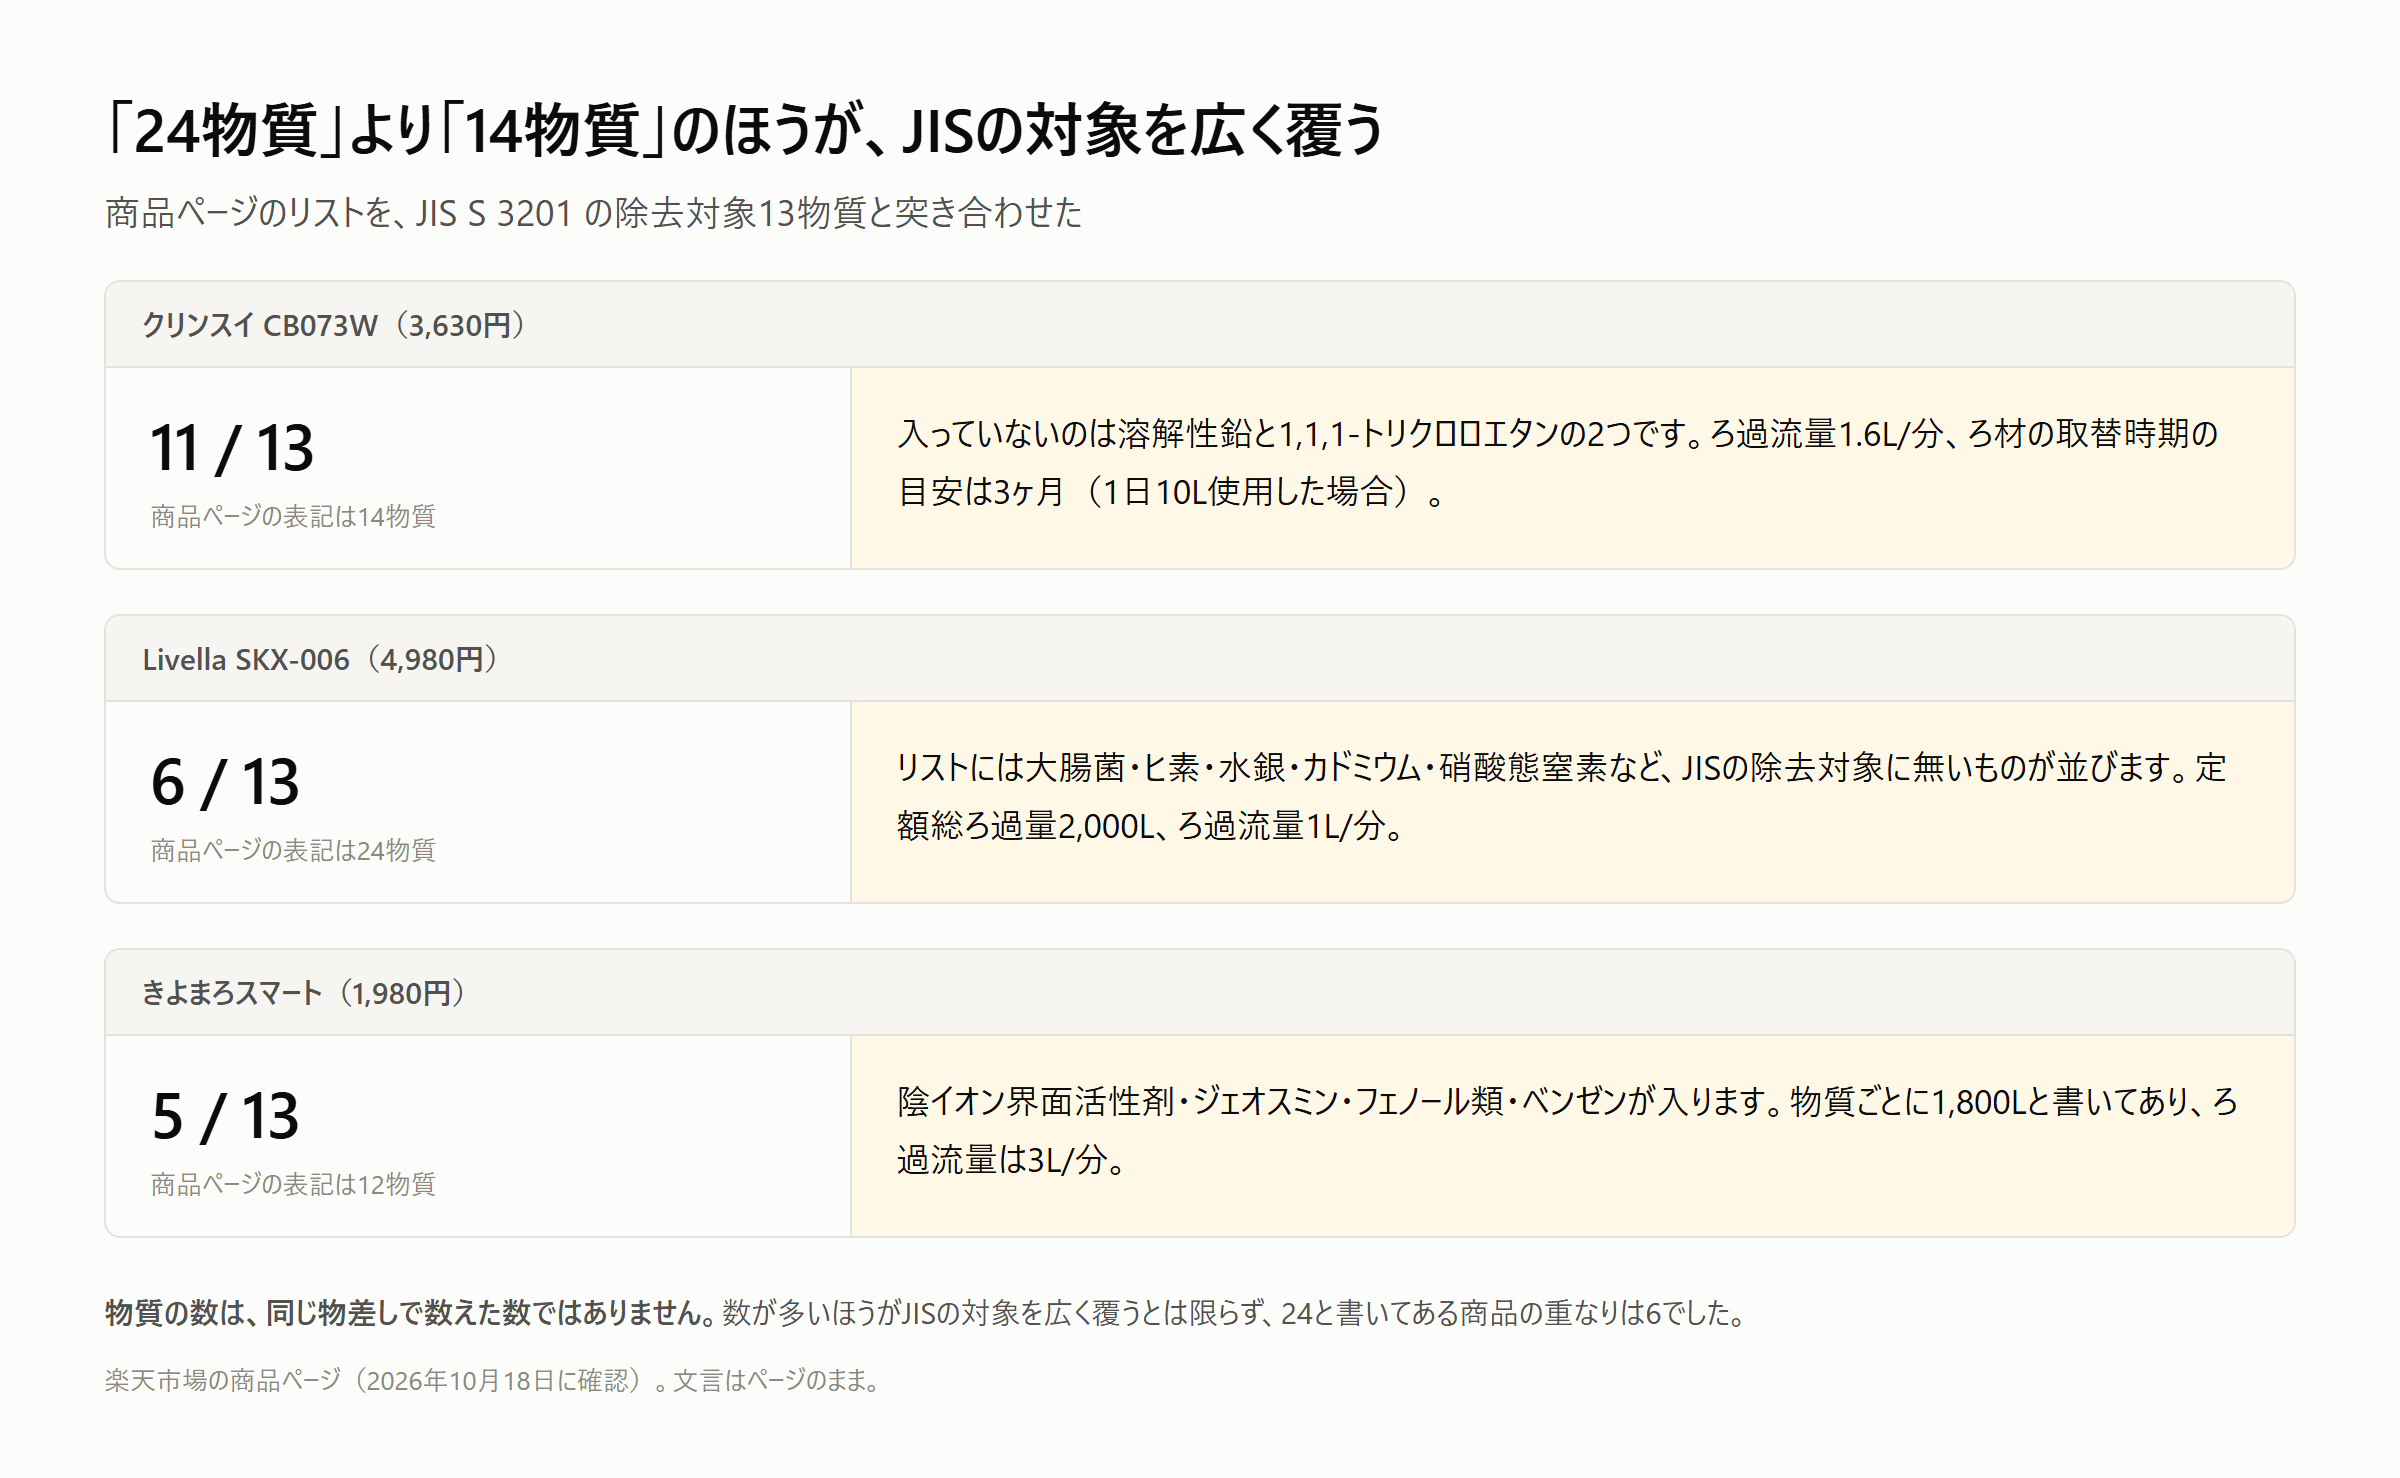
Task: Click the caption 商品ページの表記は24物質
Action: [x=293, y=850]
